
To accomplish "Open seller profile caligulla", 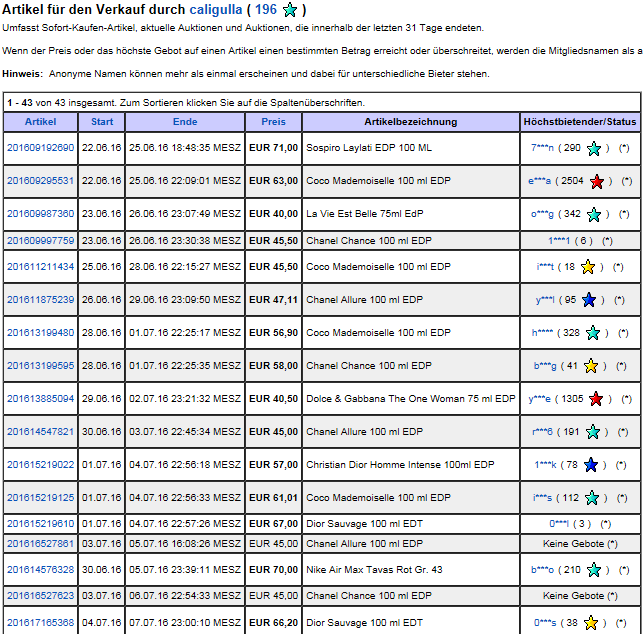I will pyautogui.click(x=216, y=9).
